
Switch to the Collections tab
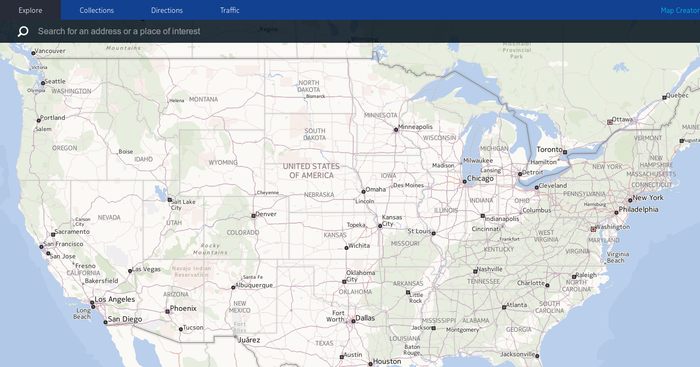(96, 10)
